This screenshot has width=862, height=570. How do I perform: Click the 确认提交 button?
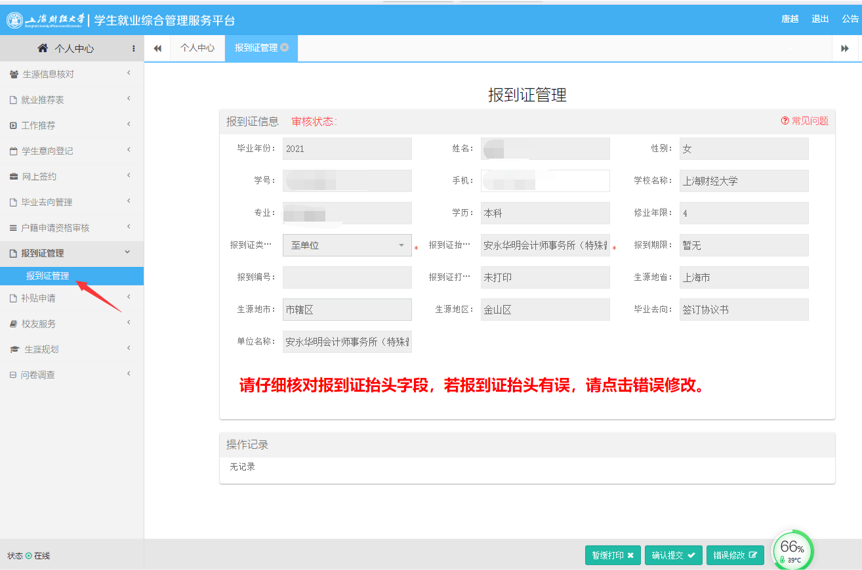coord(673,555)
